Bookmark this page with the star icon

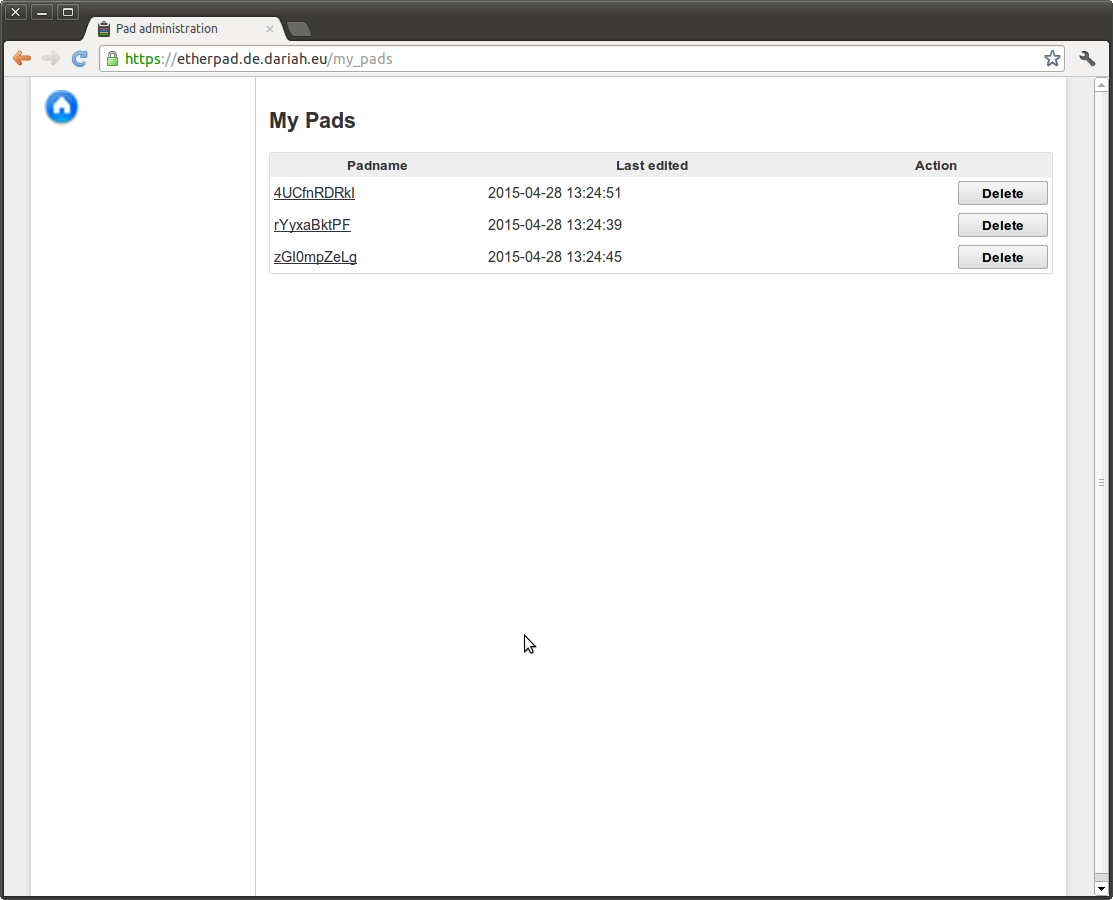coord(1052,59)
